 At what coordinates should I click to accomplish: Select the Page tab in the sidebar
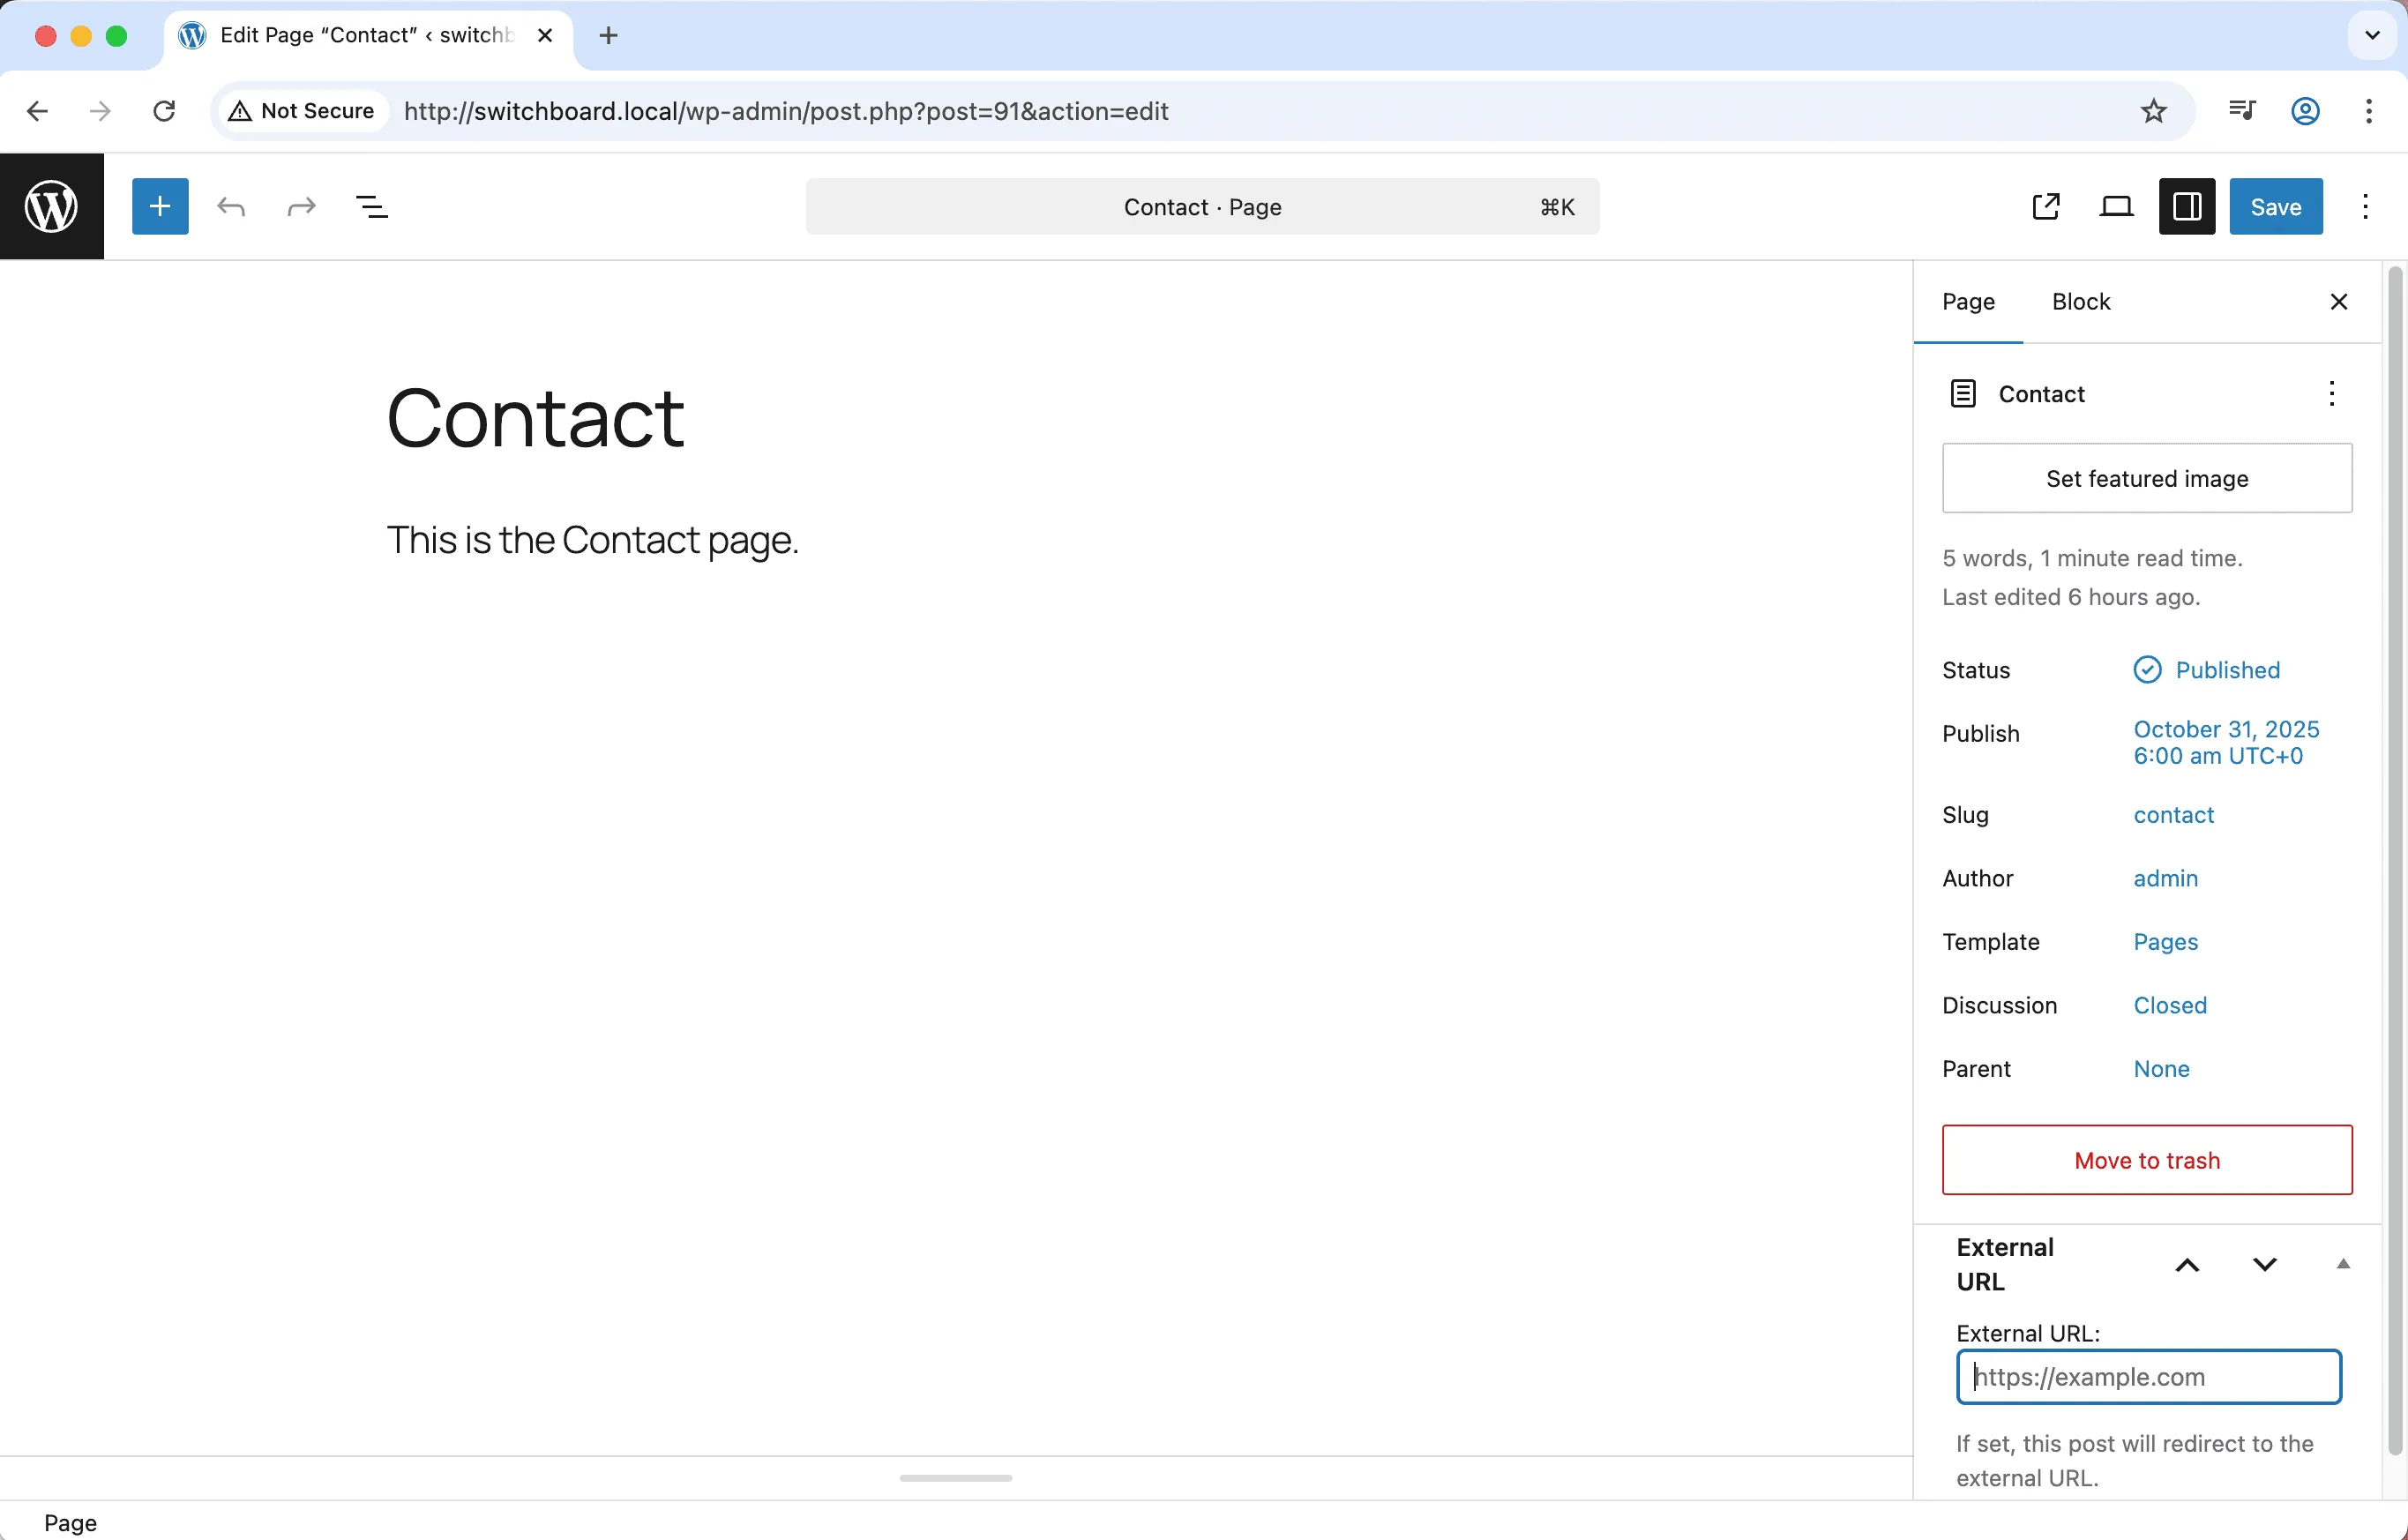1968,301
